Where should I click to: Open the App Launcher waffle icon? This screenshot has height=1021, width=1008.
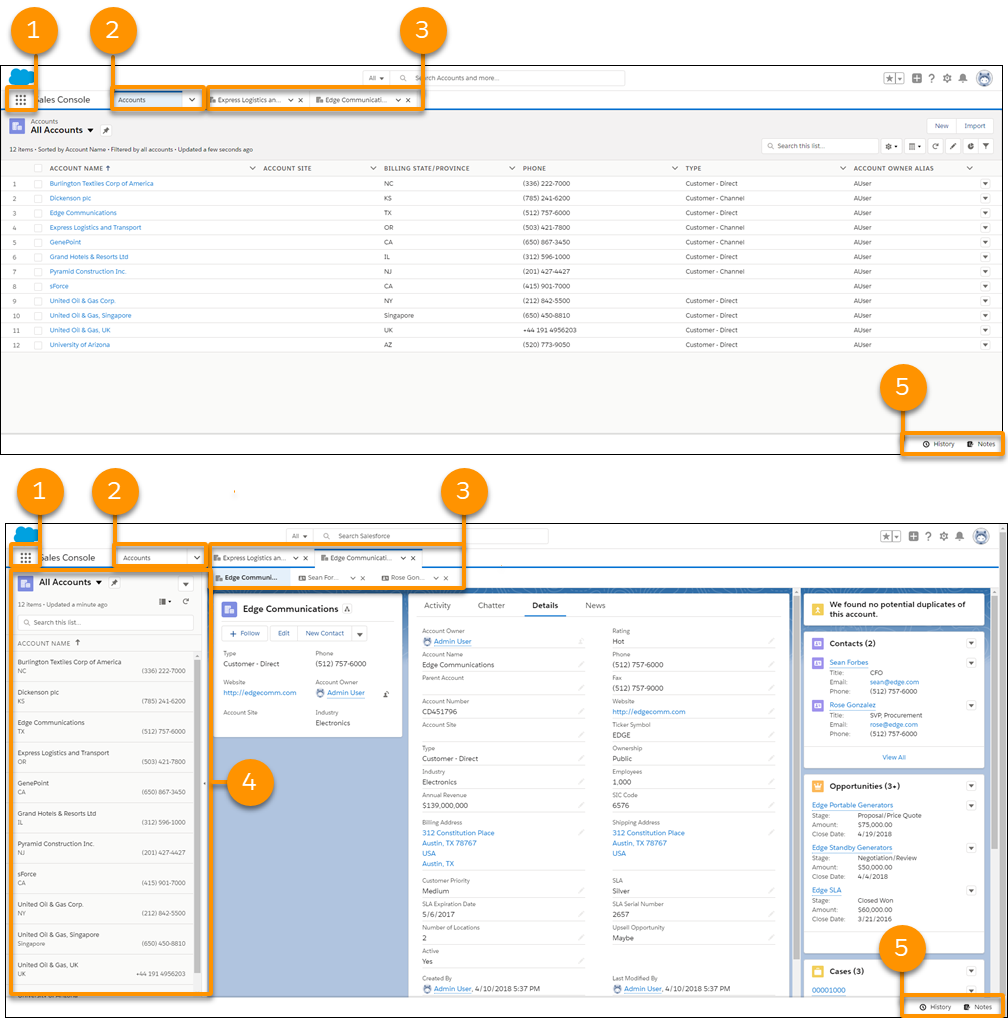(22, 99)
